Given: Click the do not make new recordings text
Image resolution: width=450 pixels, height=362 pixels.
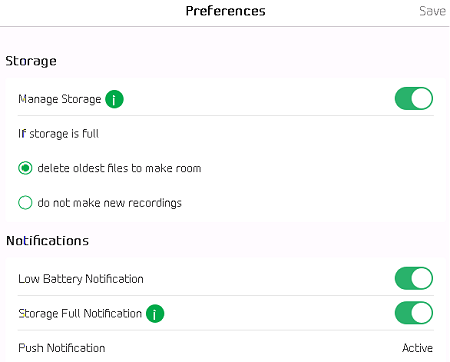Looking at the screenshot, I should (x=109, y=203).
